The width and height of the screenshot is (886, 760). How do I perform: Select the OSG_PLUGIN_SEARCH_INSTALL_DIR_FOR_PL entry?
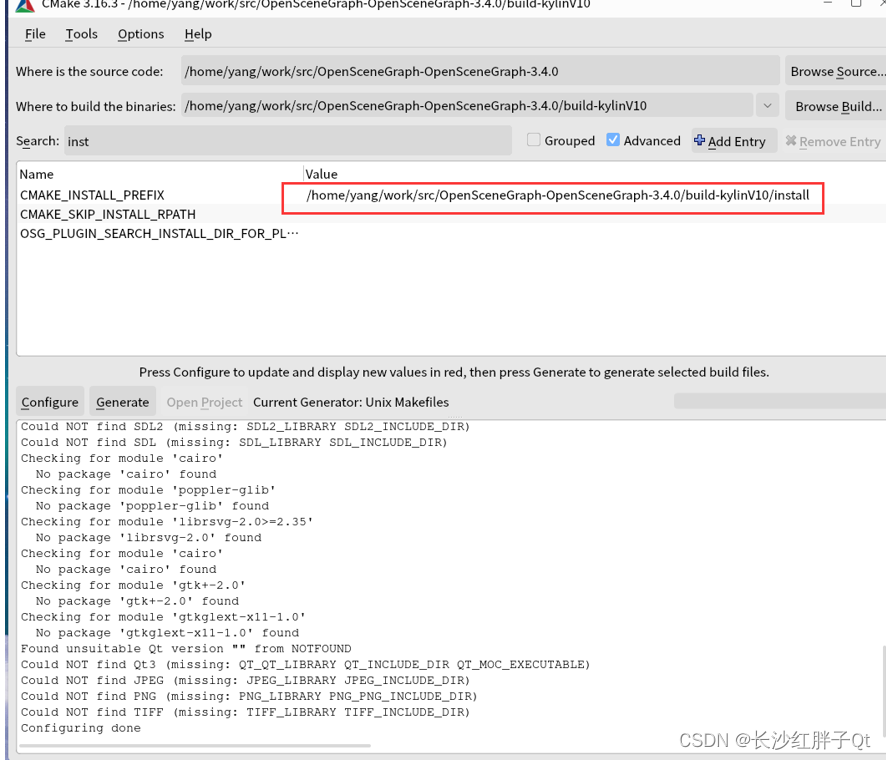pyautogui.click(x=159, y=233)
